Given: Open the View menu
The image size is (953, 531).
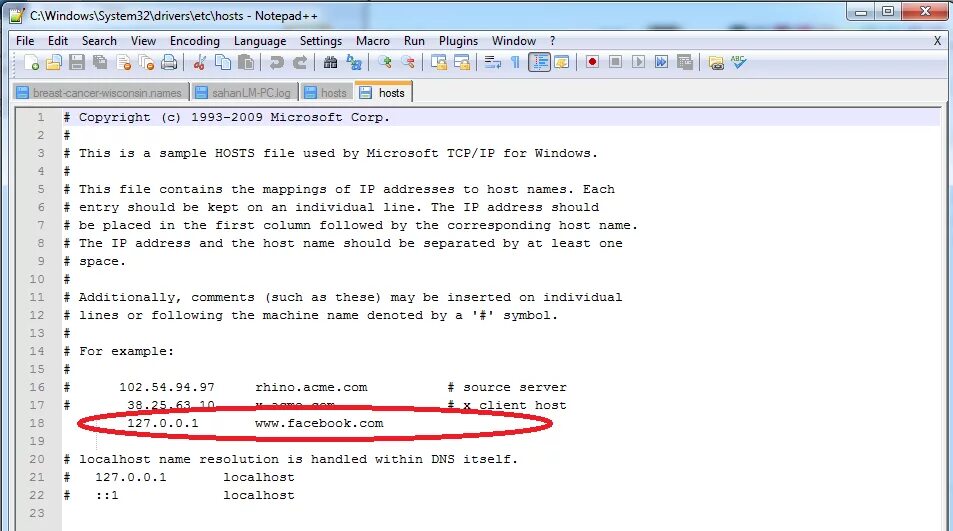Looking at the screenshot, I should click(x=143, y=41).
